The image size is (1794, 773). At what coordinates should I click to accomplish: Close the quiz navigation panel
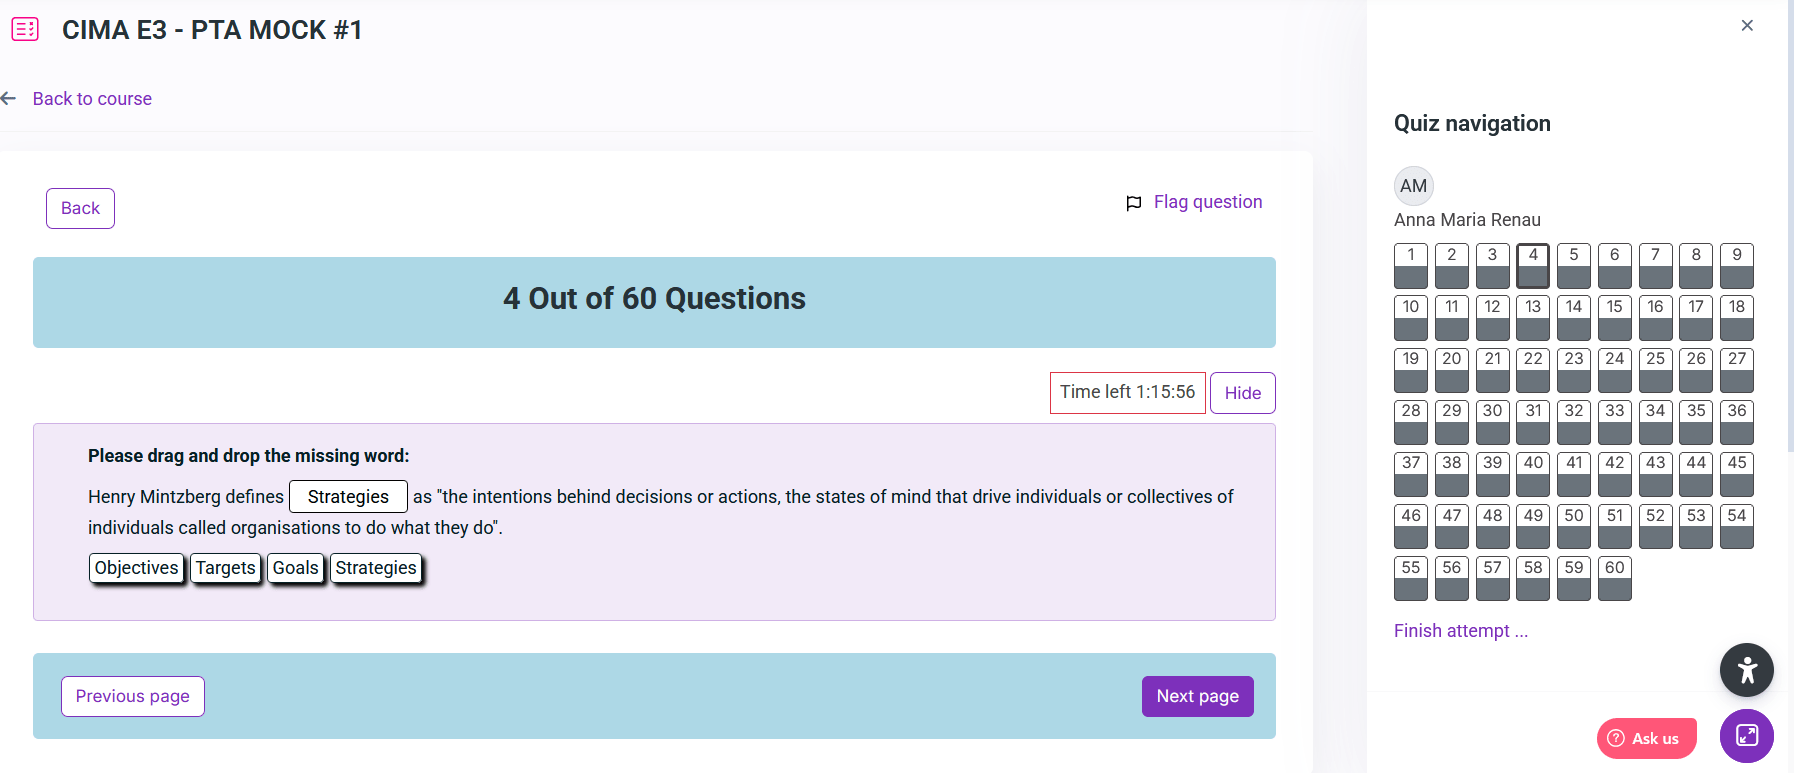pyautogui.click(x=1746, y=26)
